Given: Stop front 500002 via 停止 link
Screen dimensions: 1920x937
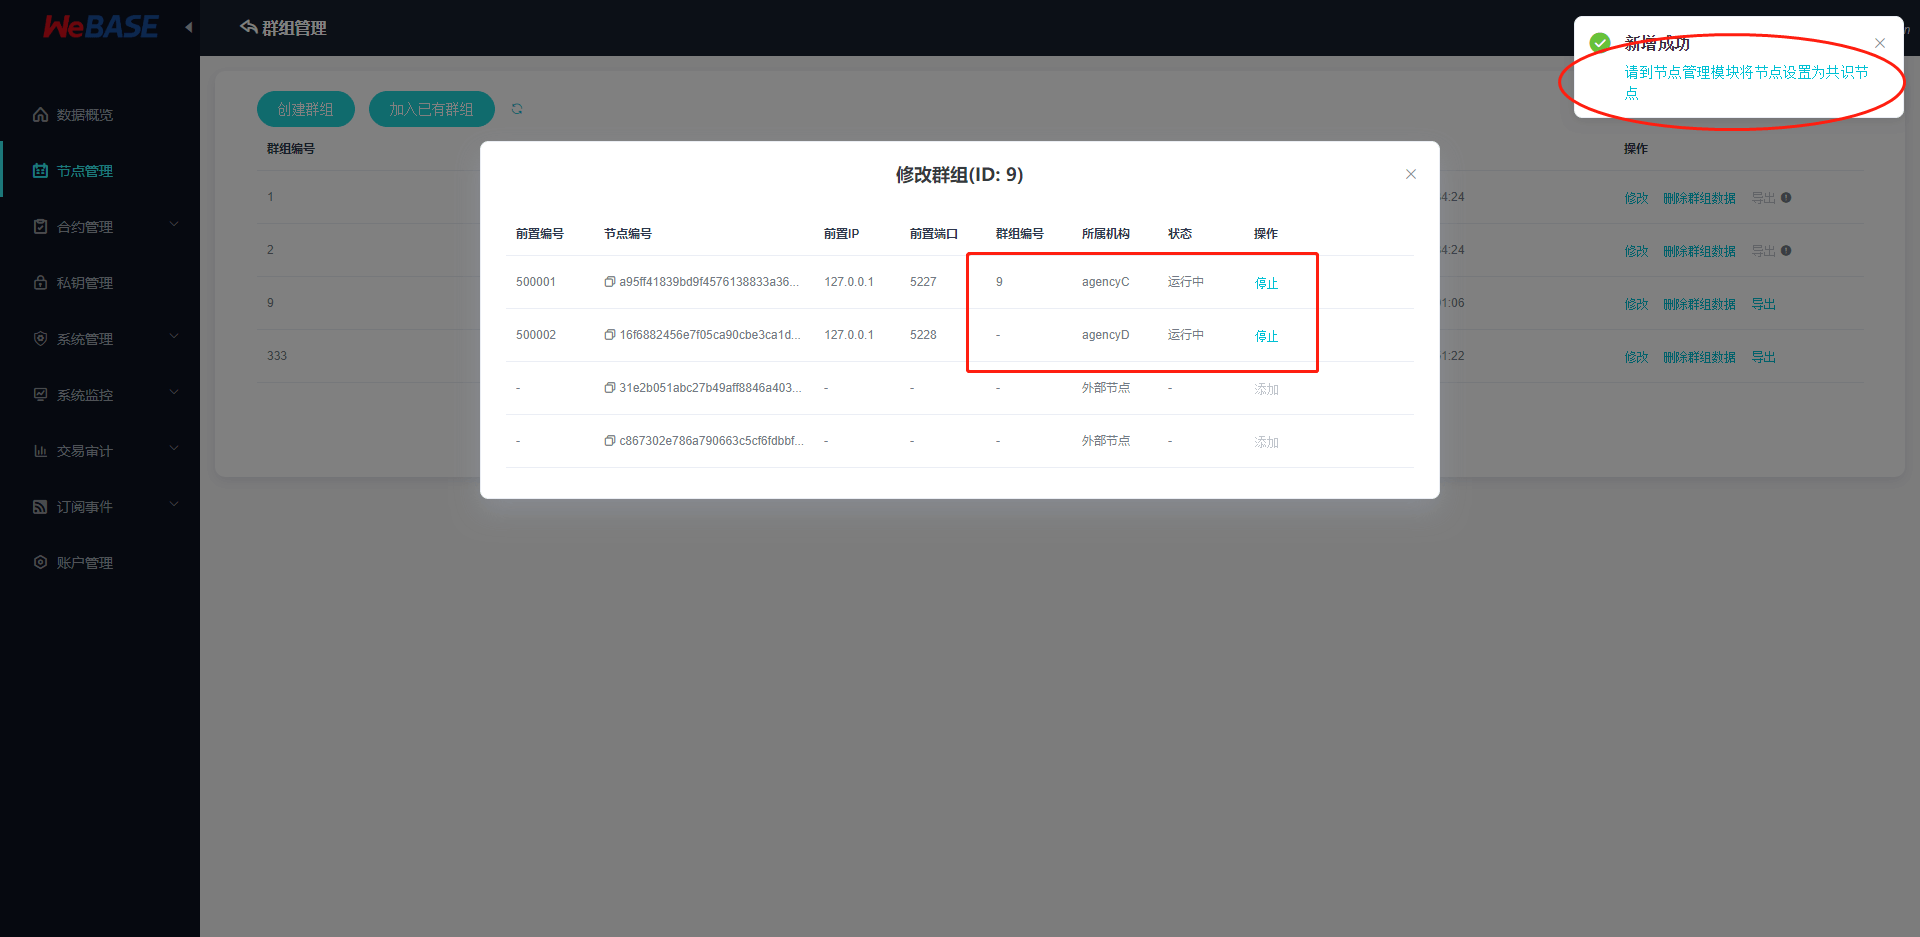Looking at the screenshot, I should tap(1266, 336).
